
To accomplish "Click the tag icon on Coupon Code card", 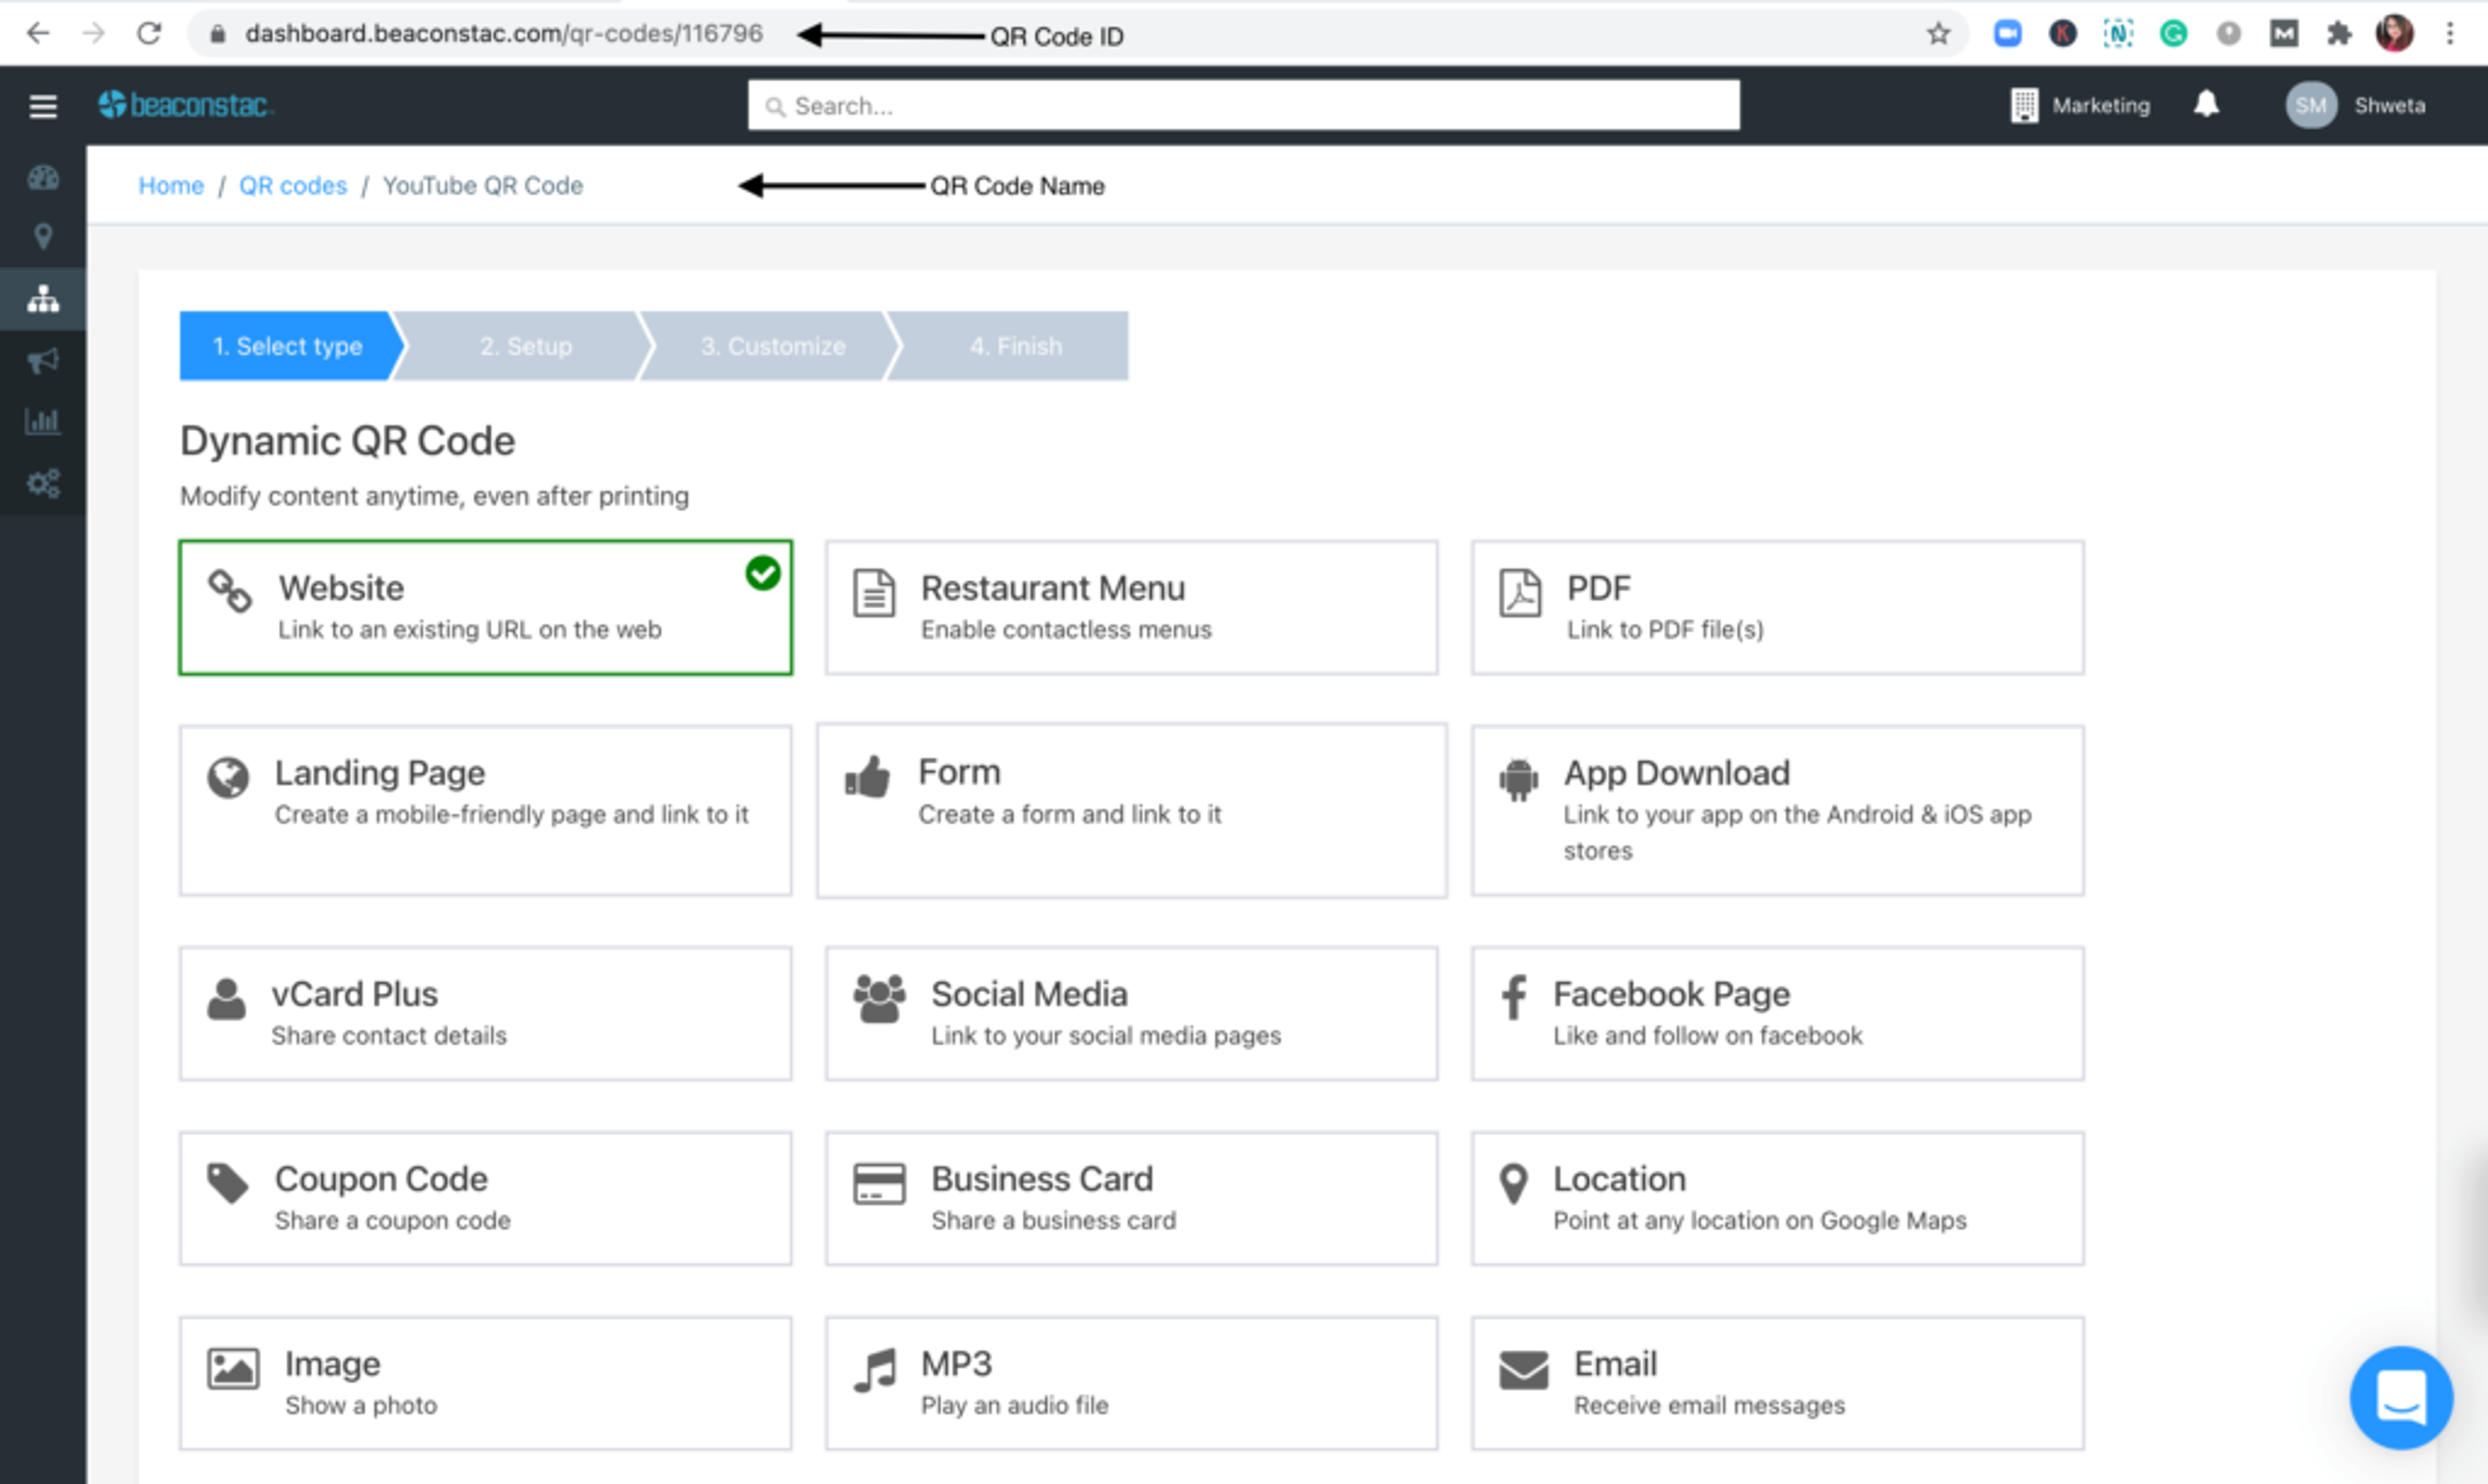I will coord(227,1183).
